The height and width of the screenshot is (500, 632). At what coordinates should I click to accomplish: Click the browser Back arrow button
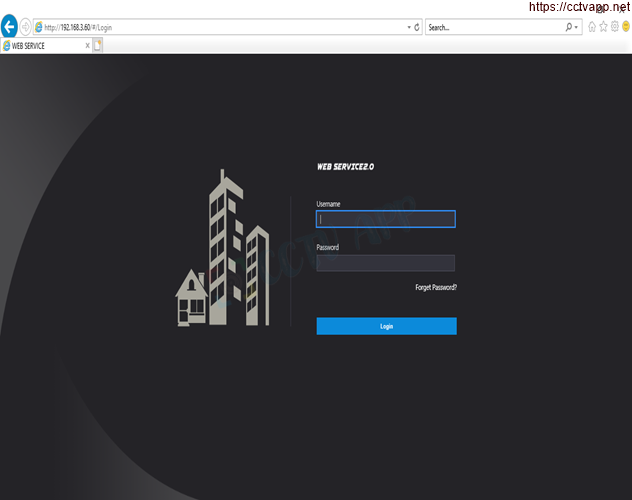click(10, 27)
